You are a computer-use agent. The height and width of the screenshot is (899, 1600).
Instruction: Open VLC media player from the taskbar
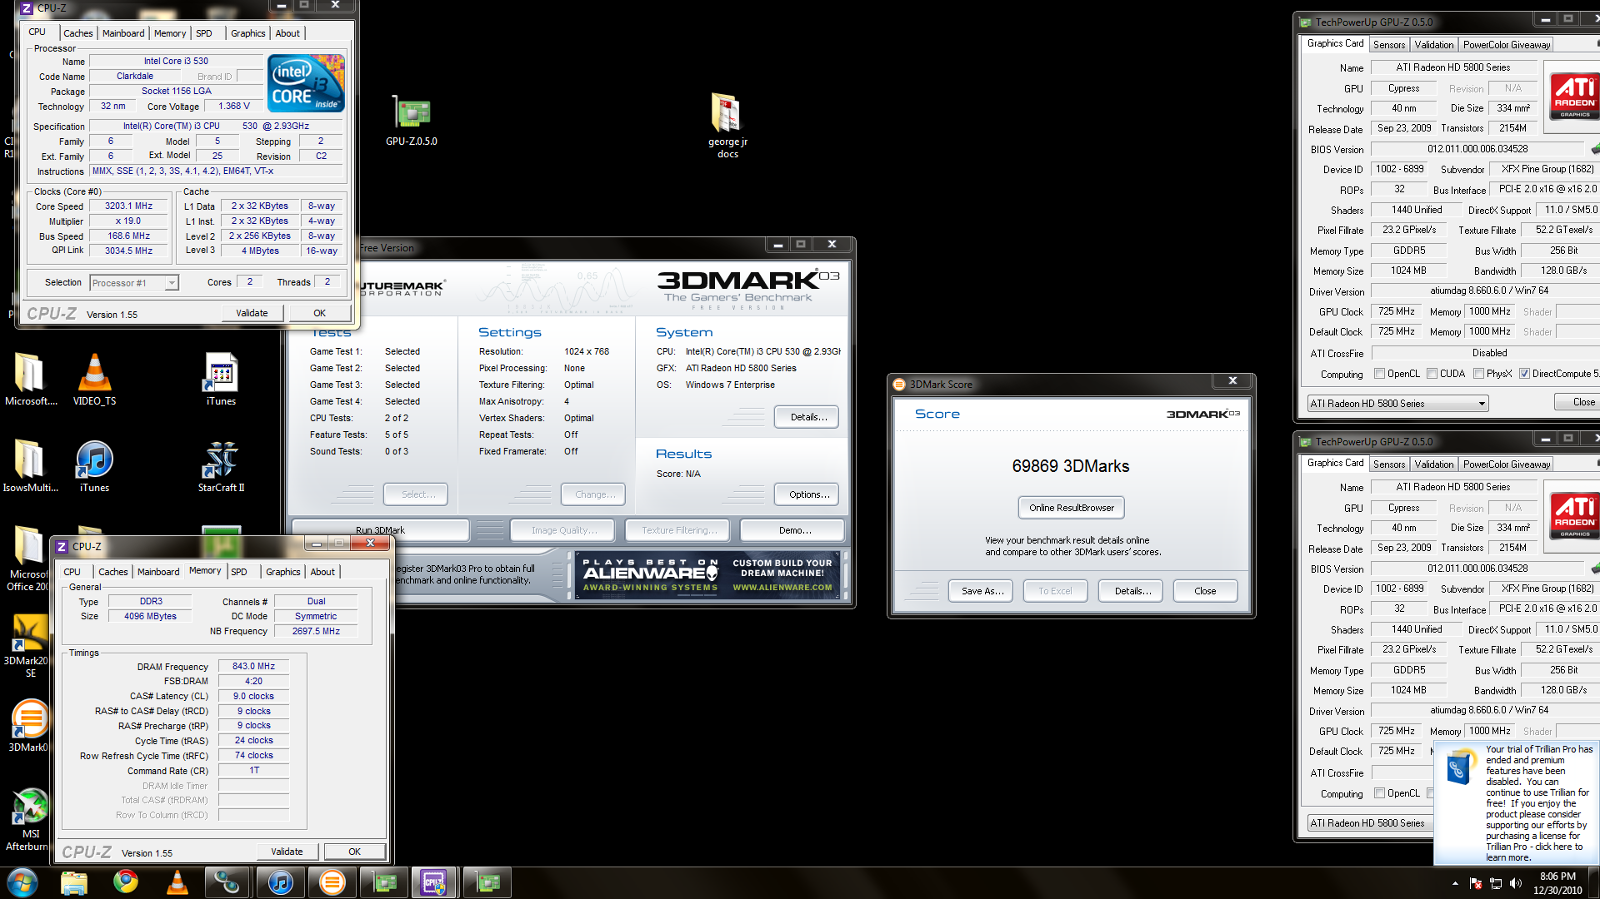point(177,882)
